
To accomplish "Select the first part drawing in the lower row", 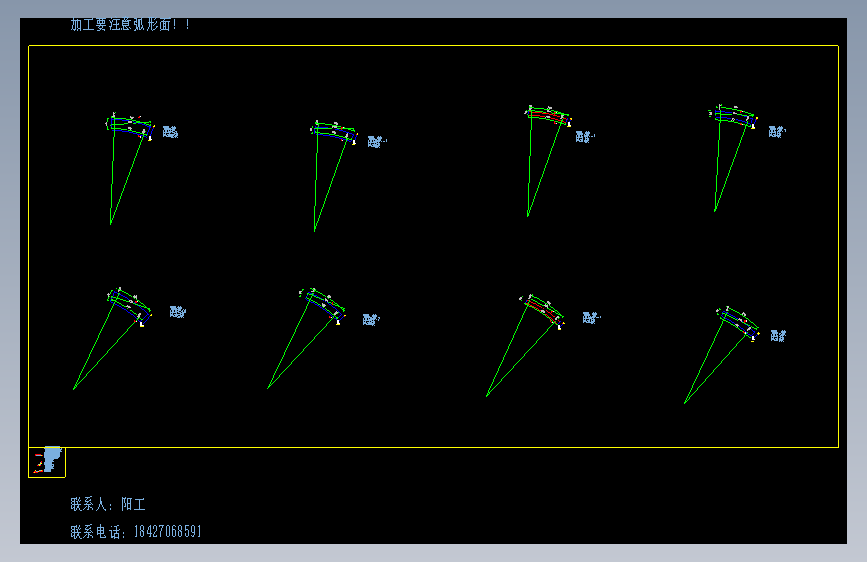I will coord(112,339).
